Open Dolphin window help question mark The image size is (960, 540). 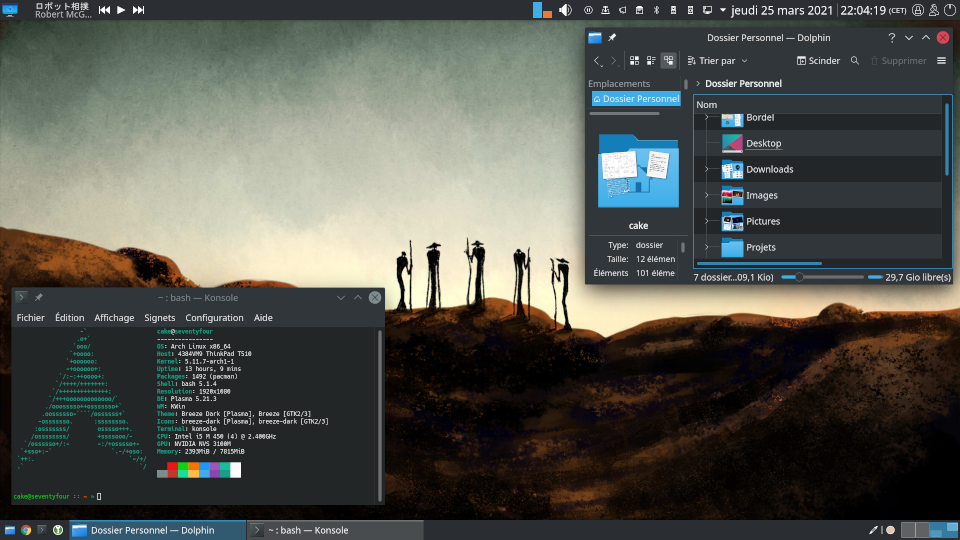pyautogui.click(x=891, y=37)
